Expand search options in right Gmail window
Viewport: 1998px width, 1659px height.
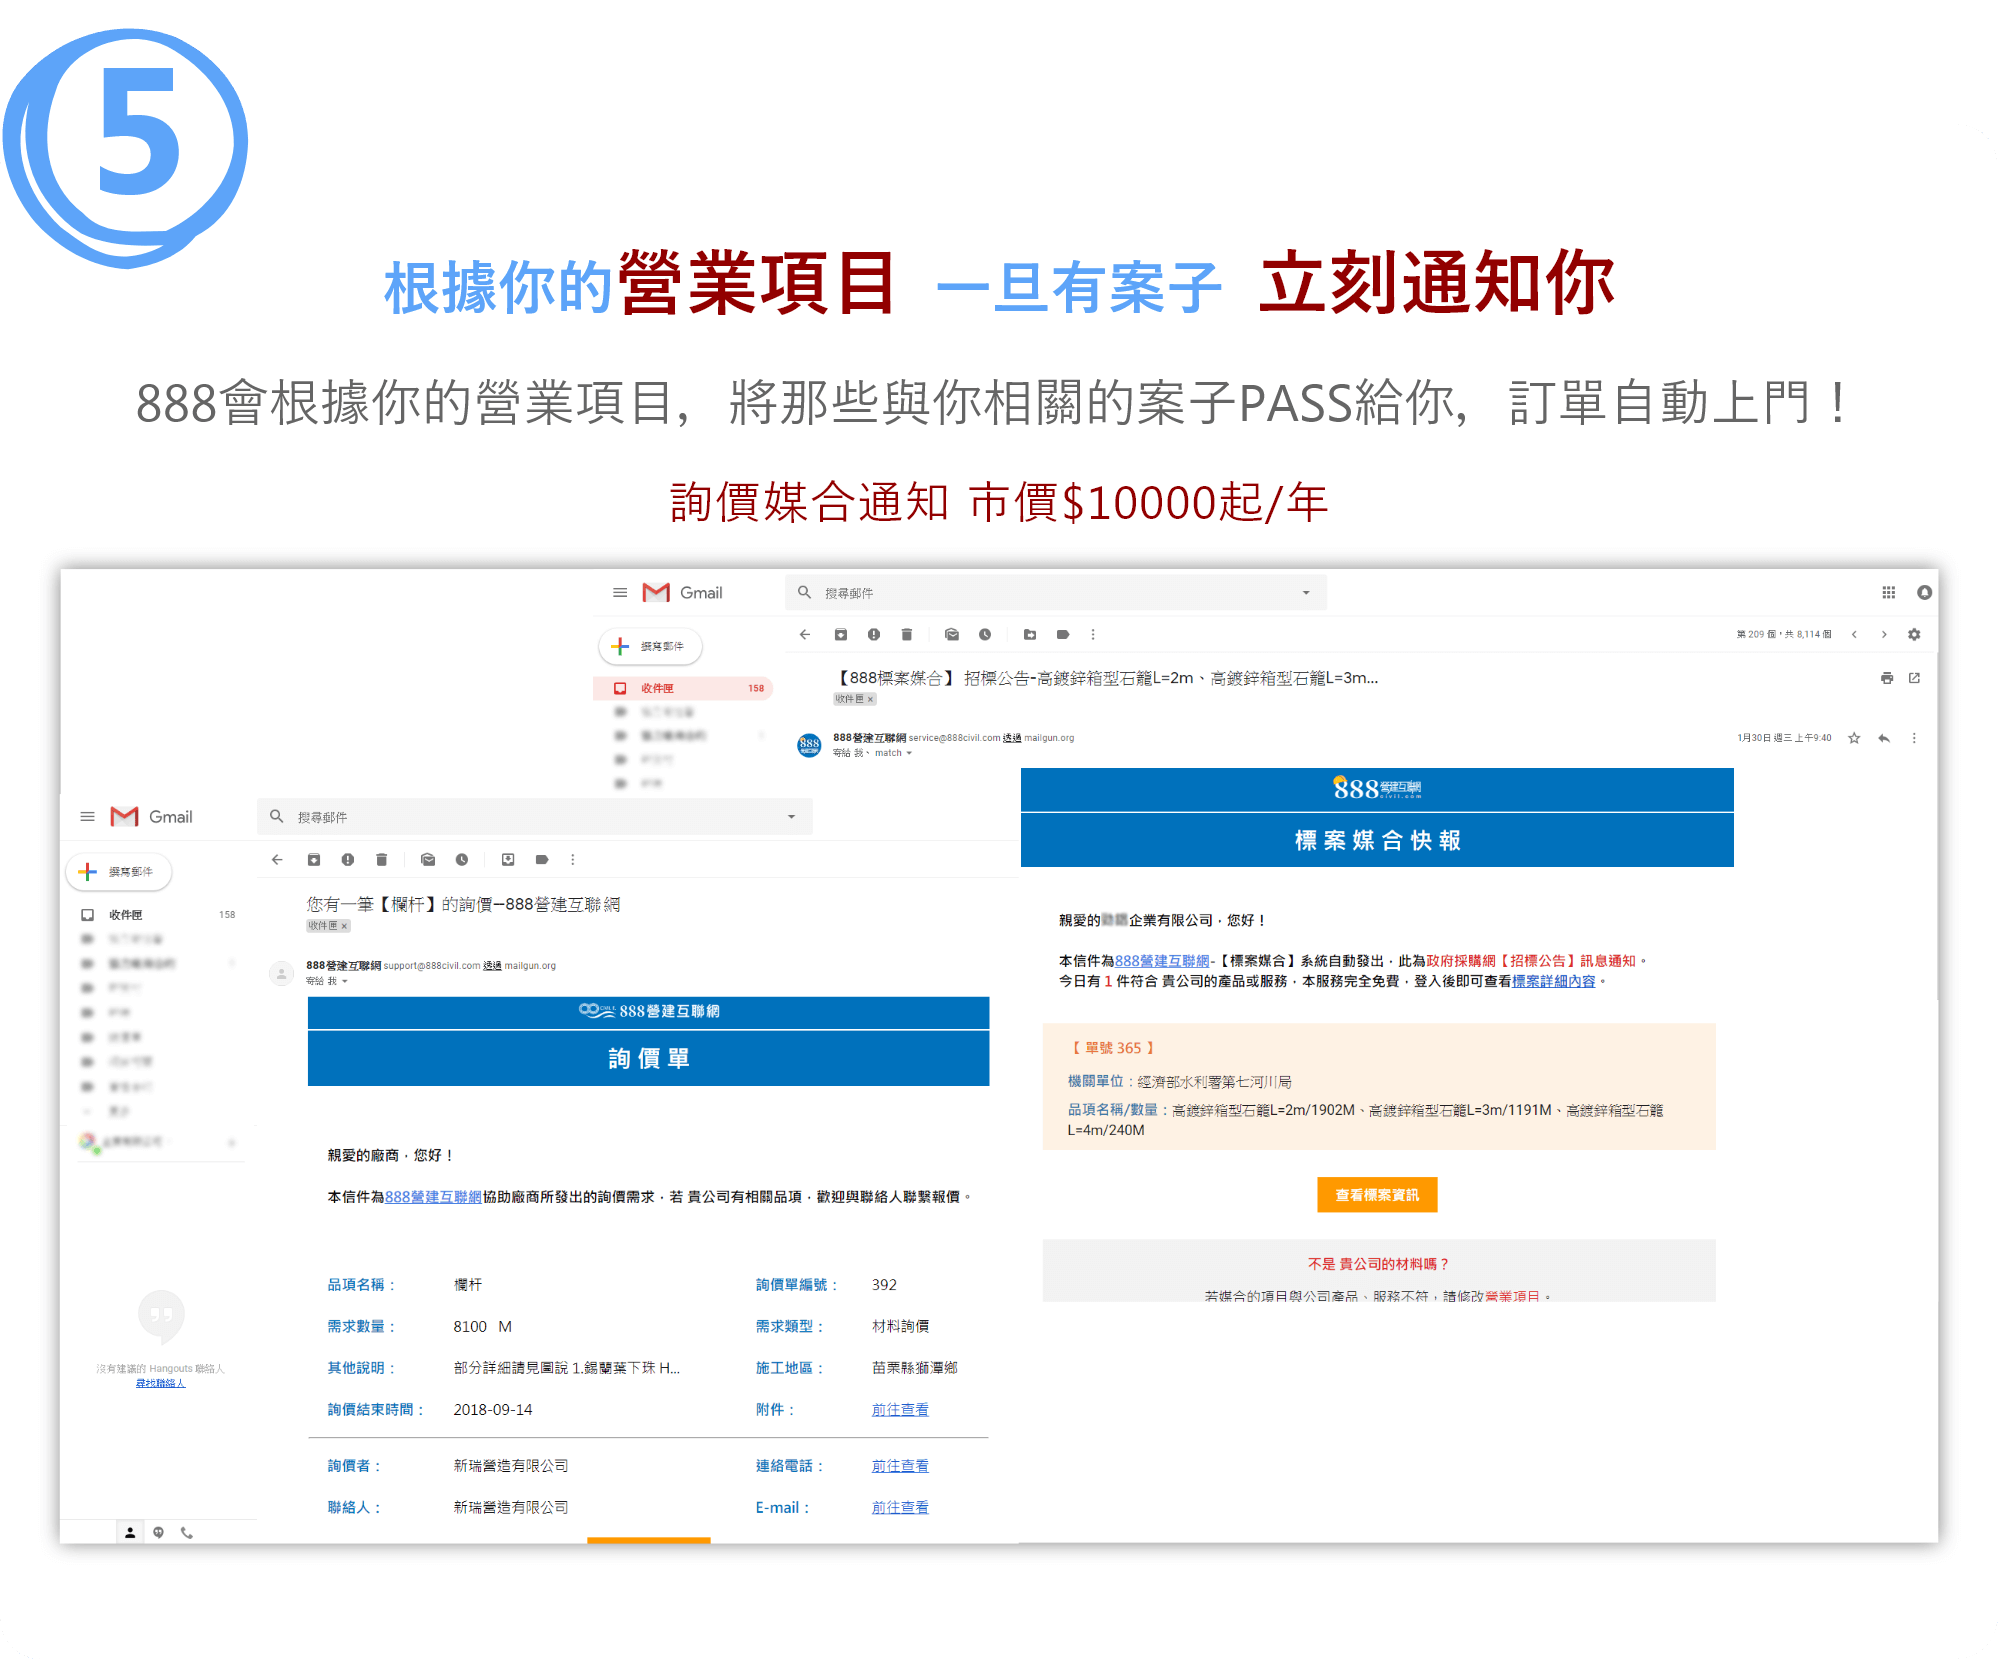point(1306,593)
